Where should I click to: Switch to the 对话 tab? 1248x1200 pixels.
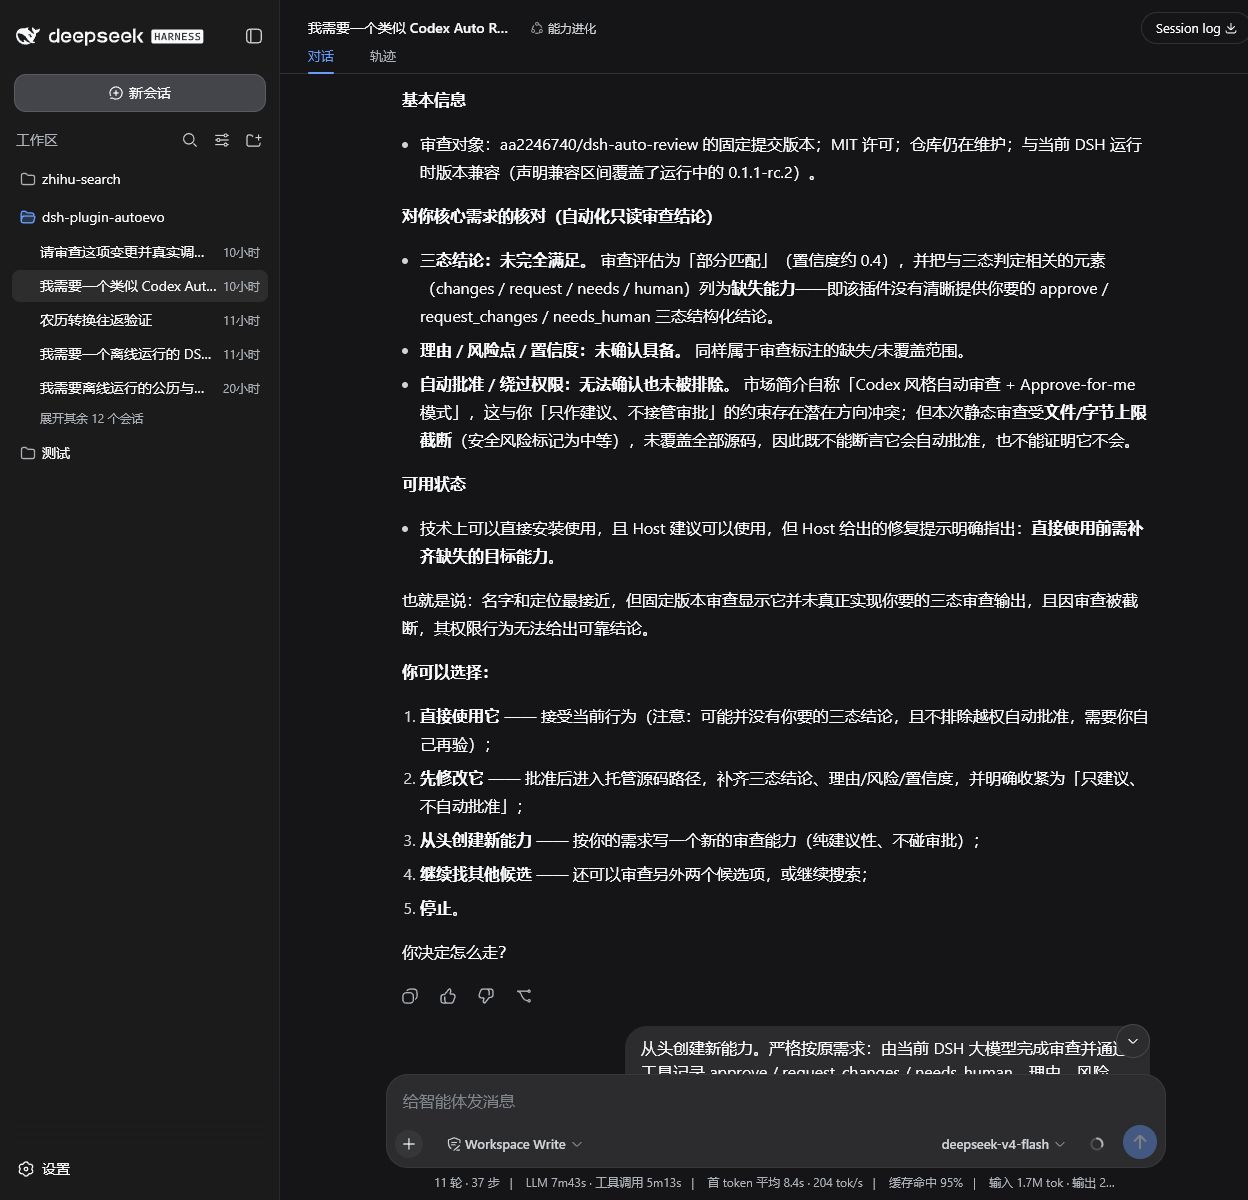pyautogui.click(x=320, y=57)
